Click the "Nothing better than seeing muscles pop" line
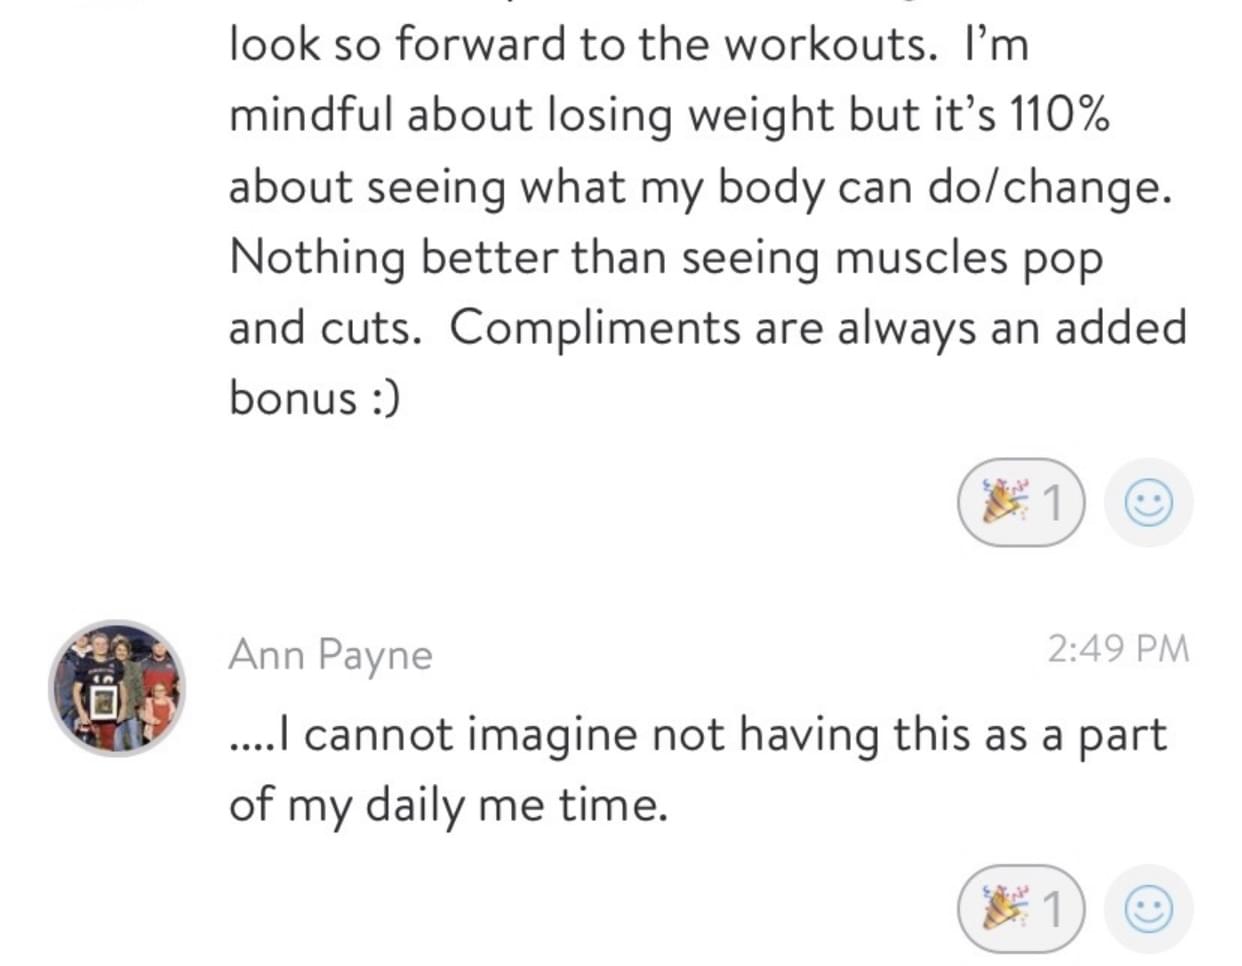The image size is (1242, 966). tap(666, 259)
